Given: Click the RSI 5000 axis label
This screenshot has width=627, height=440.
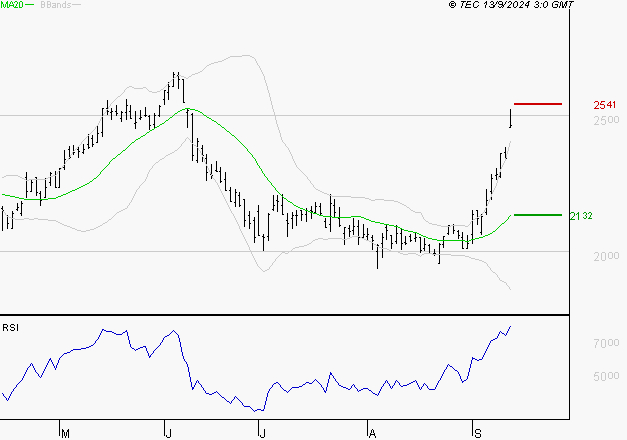Looking at the screenshot, I should coord(606,376).
